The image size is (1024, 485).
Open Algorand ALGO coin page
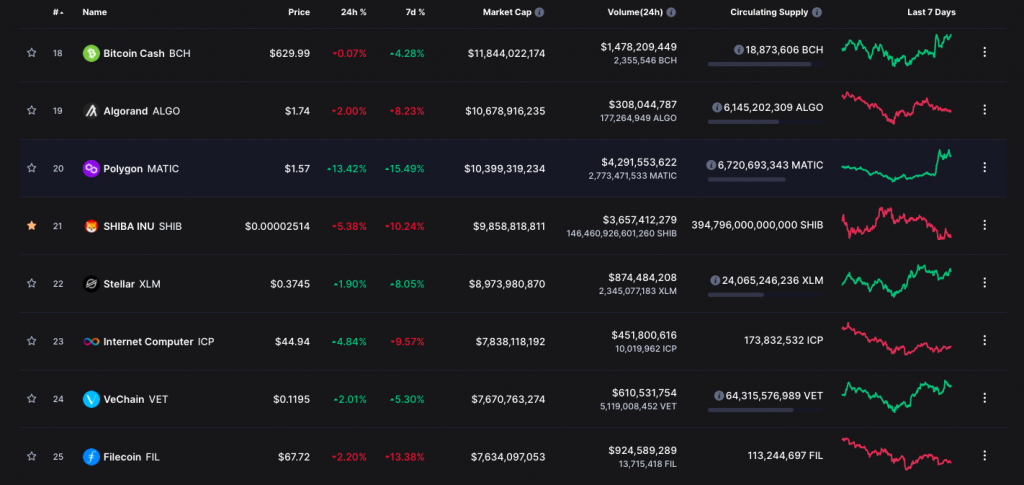(142, 111)
